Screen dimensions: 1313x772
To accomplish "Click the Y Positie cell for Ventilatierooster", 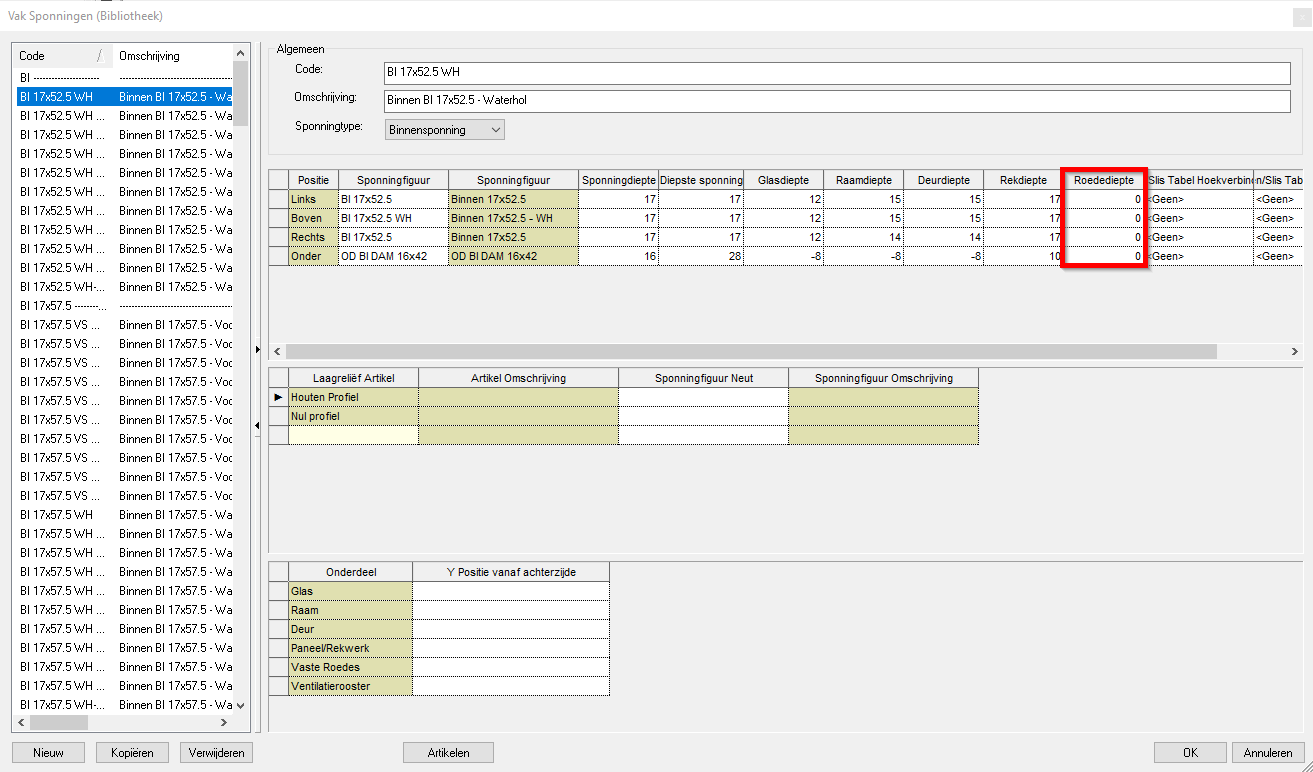I will [x=511, y=686].
